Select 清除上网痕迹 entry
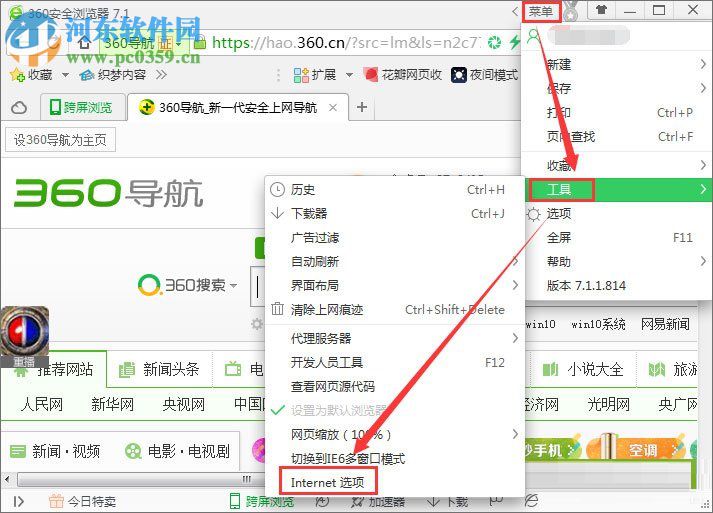 tap(393, 310)
